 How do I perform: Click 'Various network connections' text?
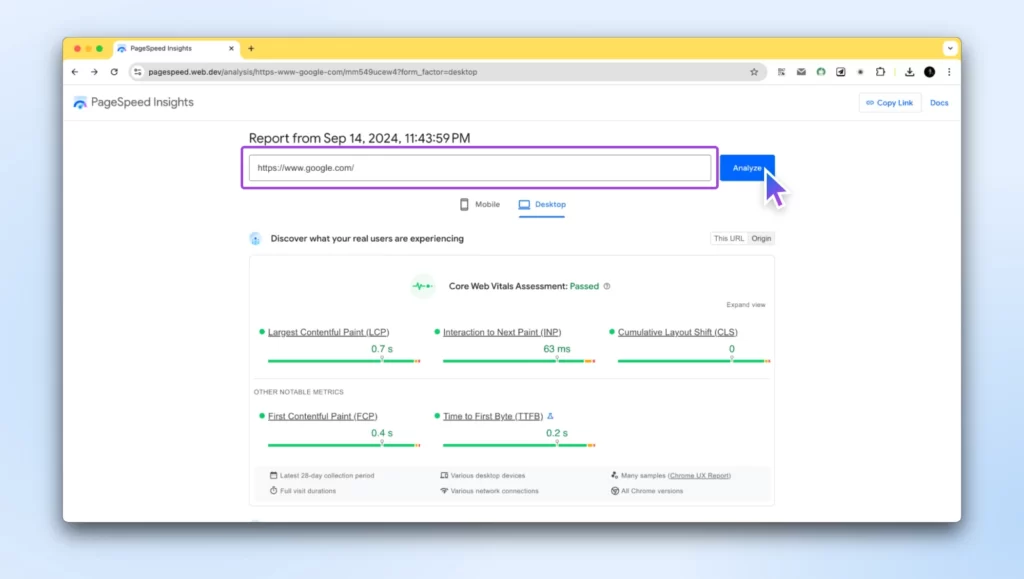(x=494, y=491)
